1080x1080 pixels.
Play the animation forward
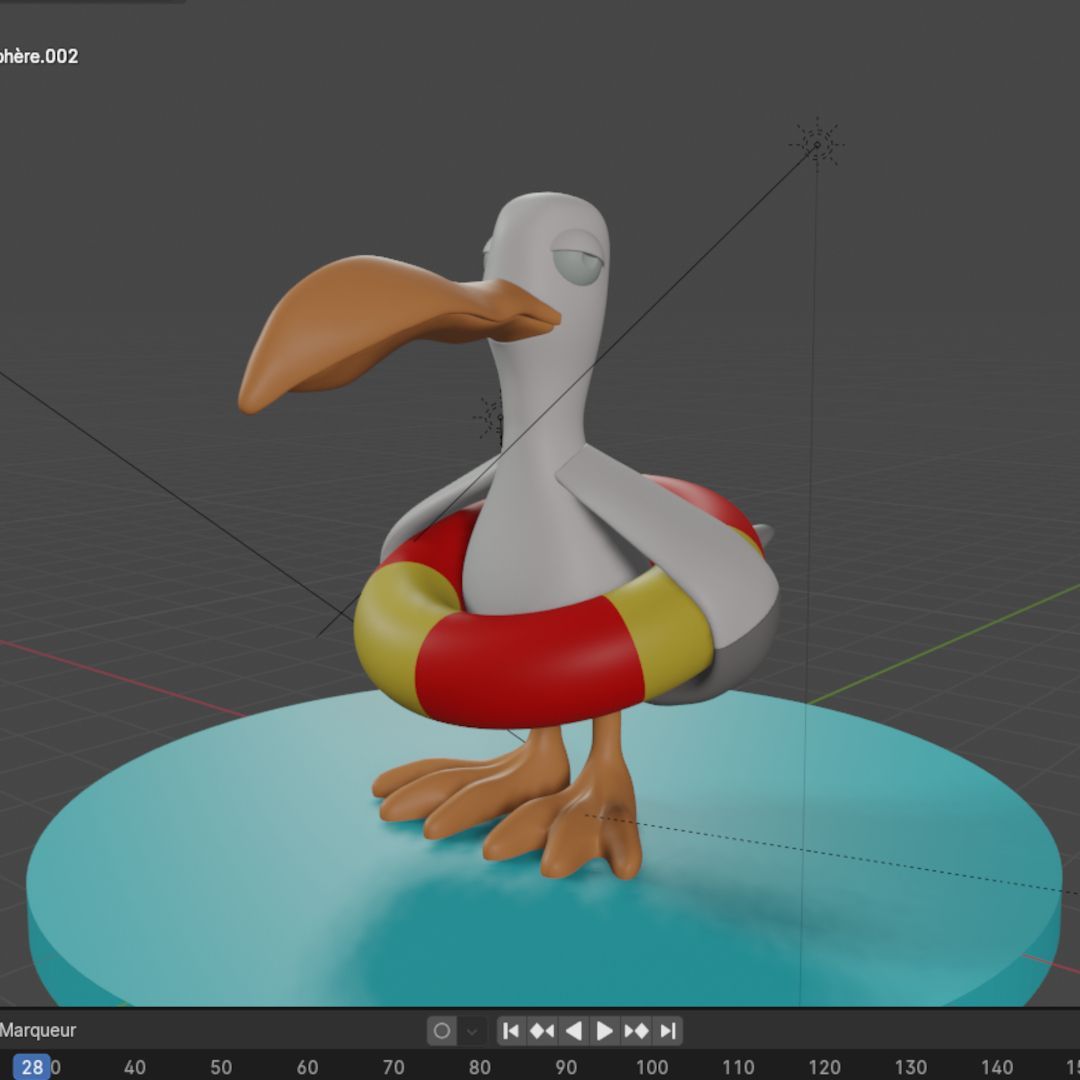pos(605,1030)
